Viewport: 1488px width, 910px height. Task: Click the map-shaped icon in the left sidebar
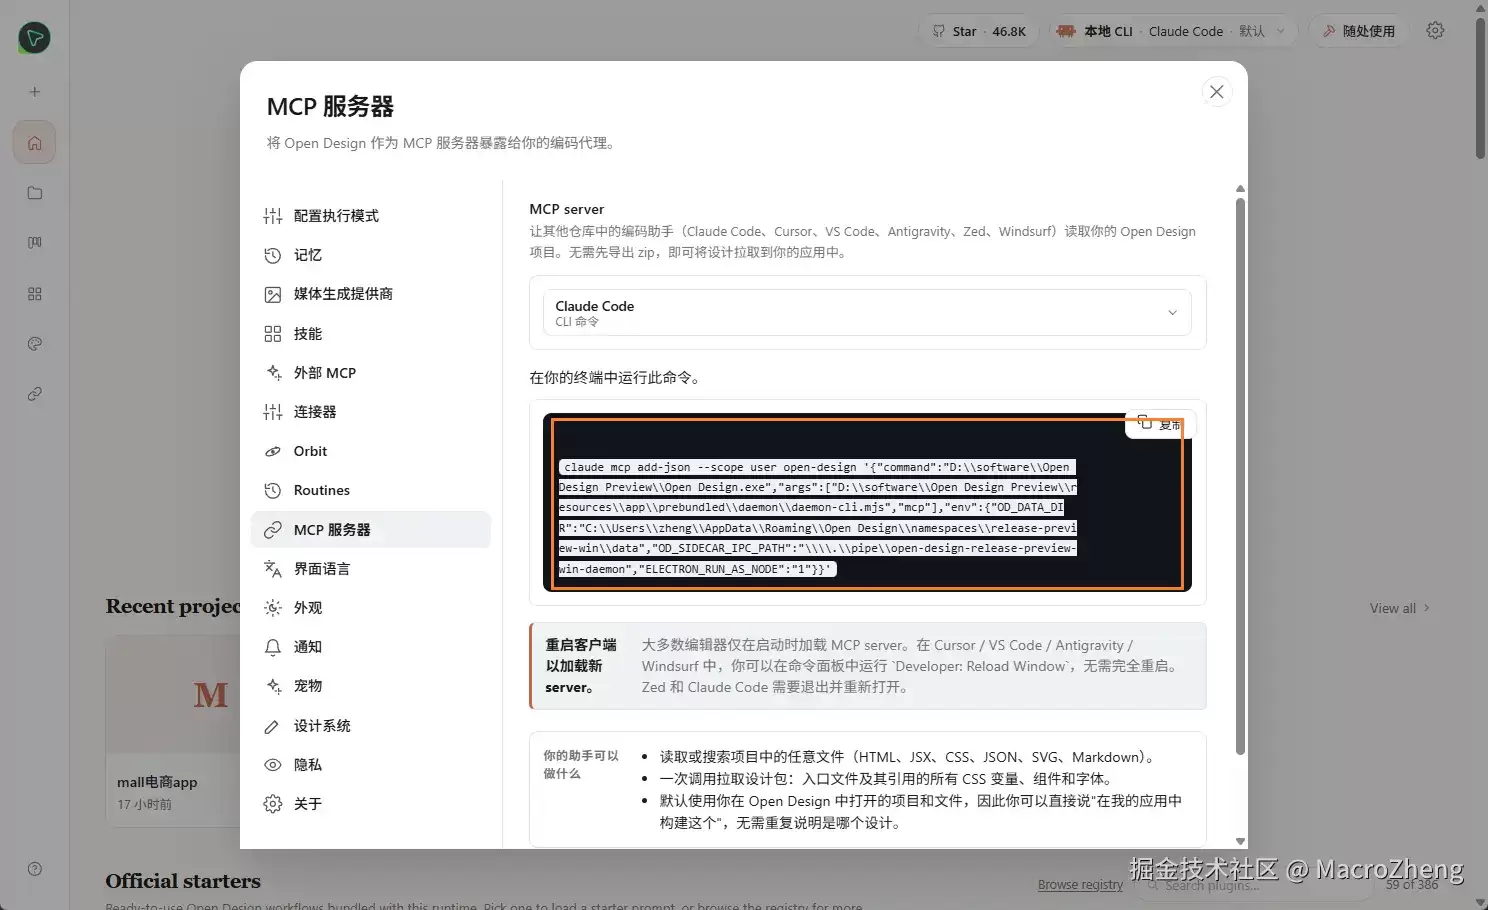pos(35,243)
